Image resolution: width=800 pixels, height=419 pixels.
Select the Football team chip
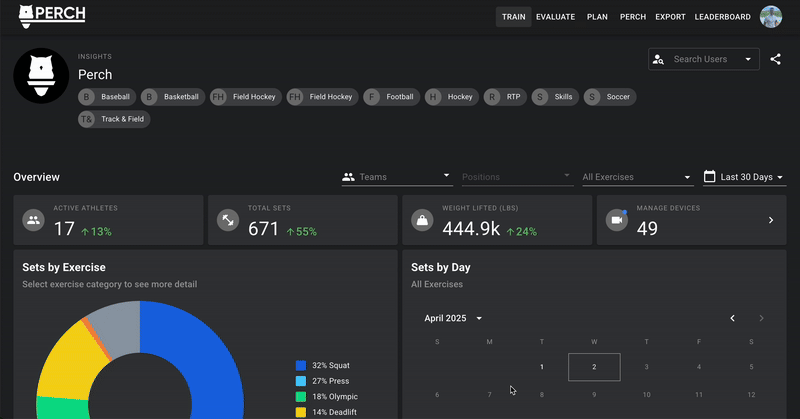tap(391, 97)
